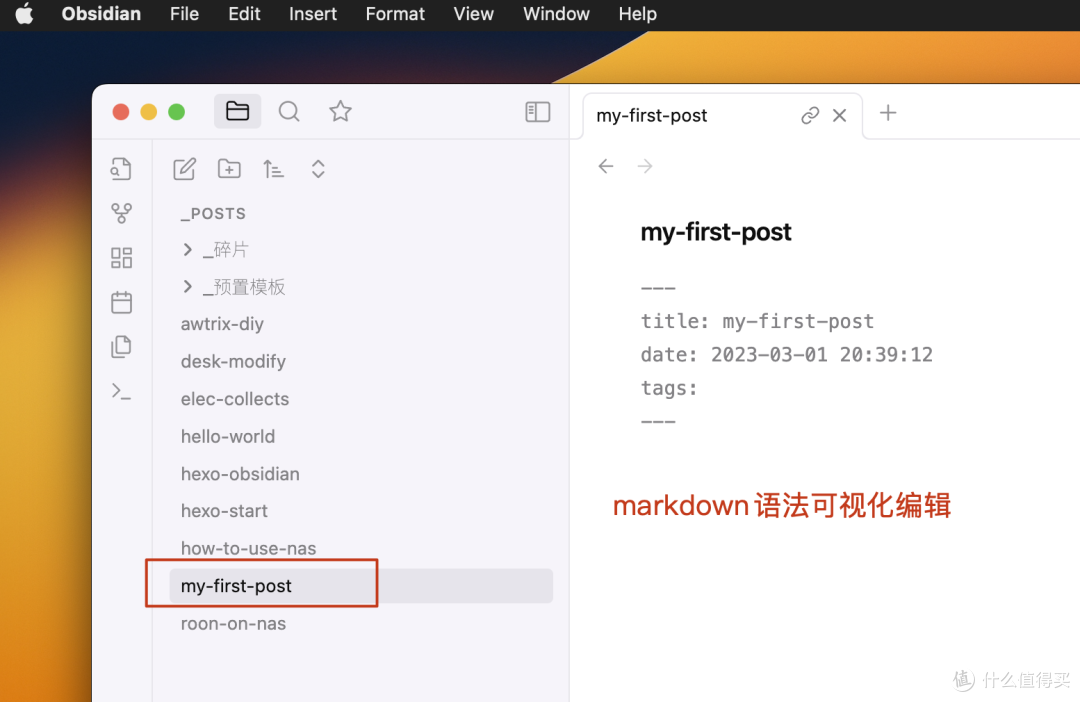Click the link icon on the my-first-post tab
This screenshot has width=1080, height=702.
[809, 116]
